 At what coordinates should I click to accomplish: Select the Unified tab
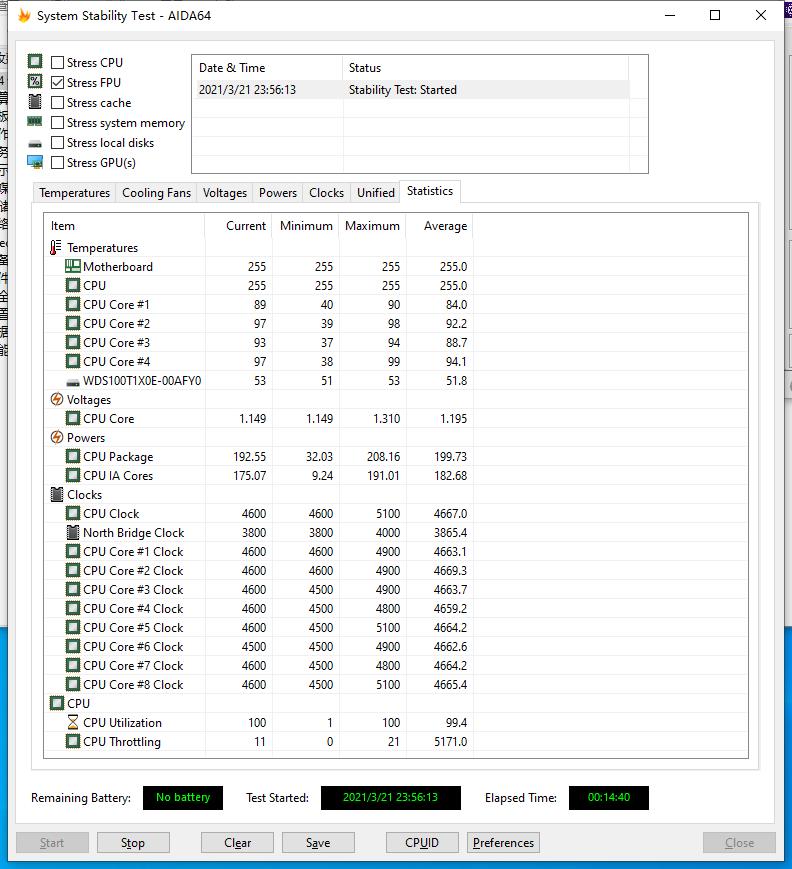[376, 193]
